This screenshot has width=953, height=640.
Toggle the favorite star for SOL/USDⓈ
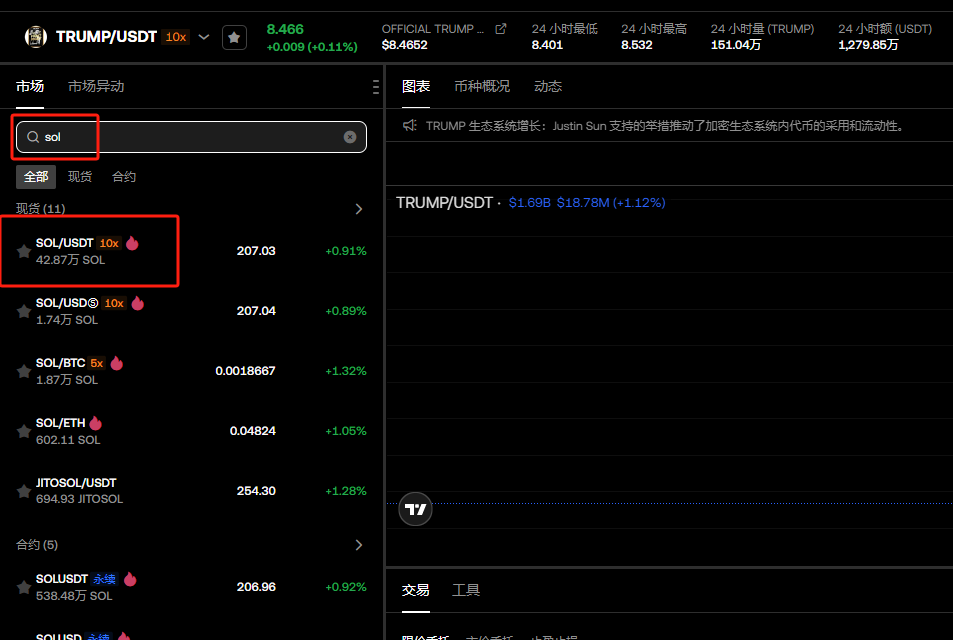click(24, 311)
